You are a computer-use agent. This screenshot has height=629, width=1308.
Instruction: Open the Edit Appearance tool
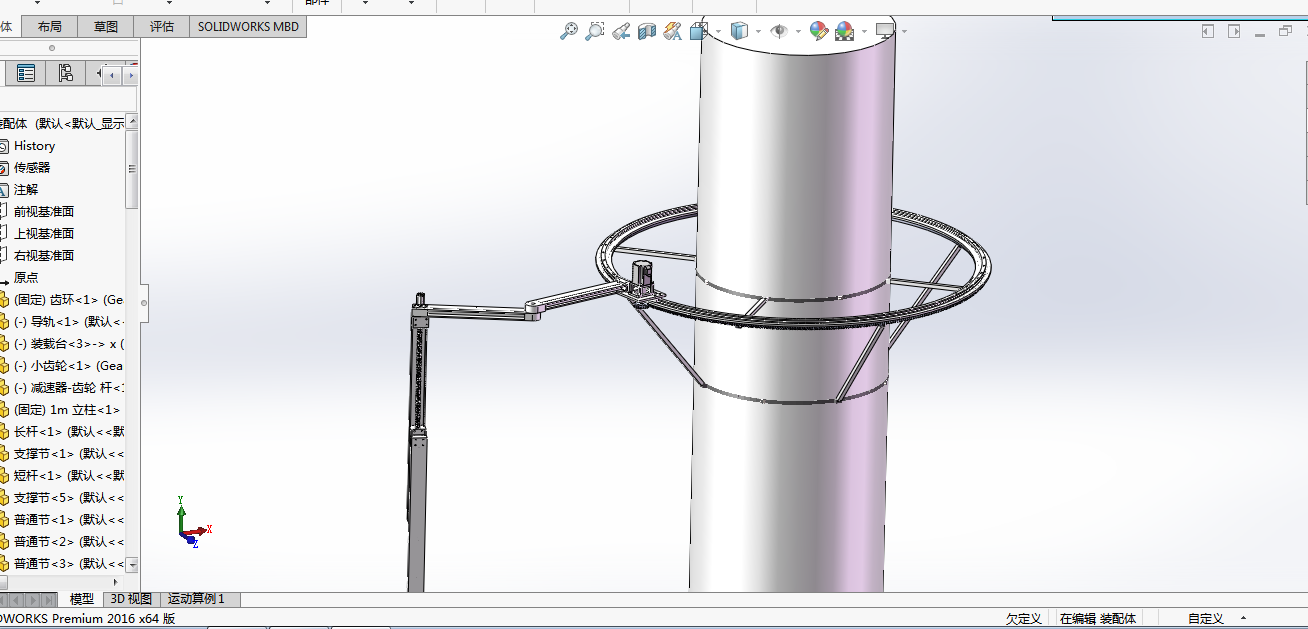[818, 32]
